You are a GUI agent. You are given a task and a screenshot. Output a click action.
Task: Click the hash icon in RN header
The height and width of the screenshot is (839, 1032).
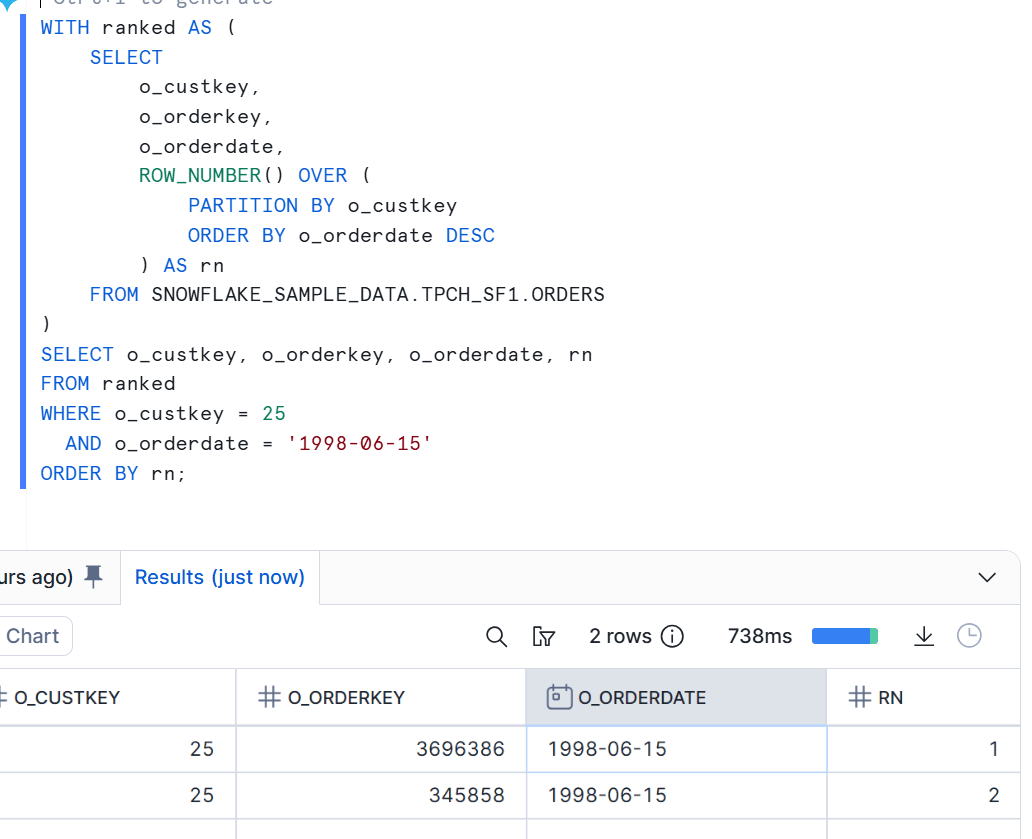click(x=859, y=698)
